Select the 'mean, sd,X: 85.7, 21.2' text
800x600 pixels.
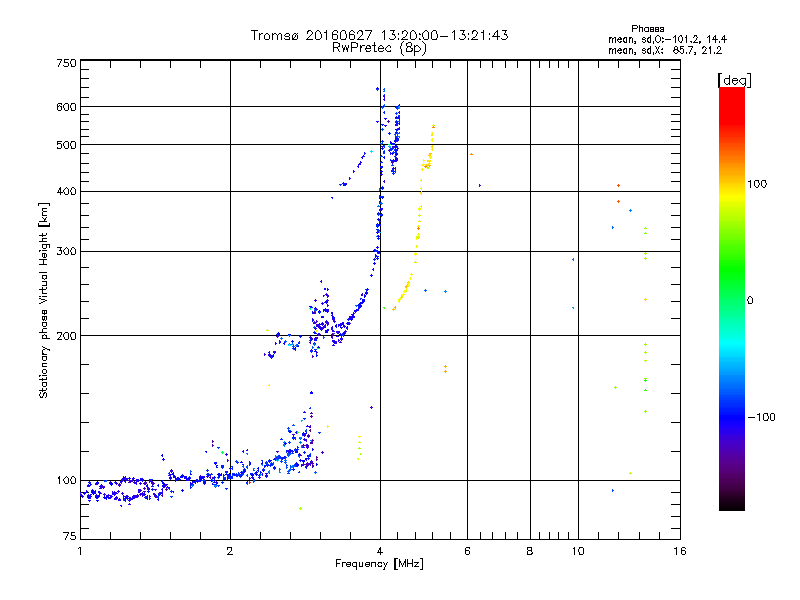(665, 50)
